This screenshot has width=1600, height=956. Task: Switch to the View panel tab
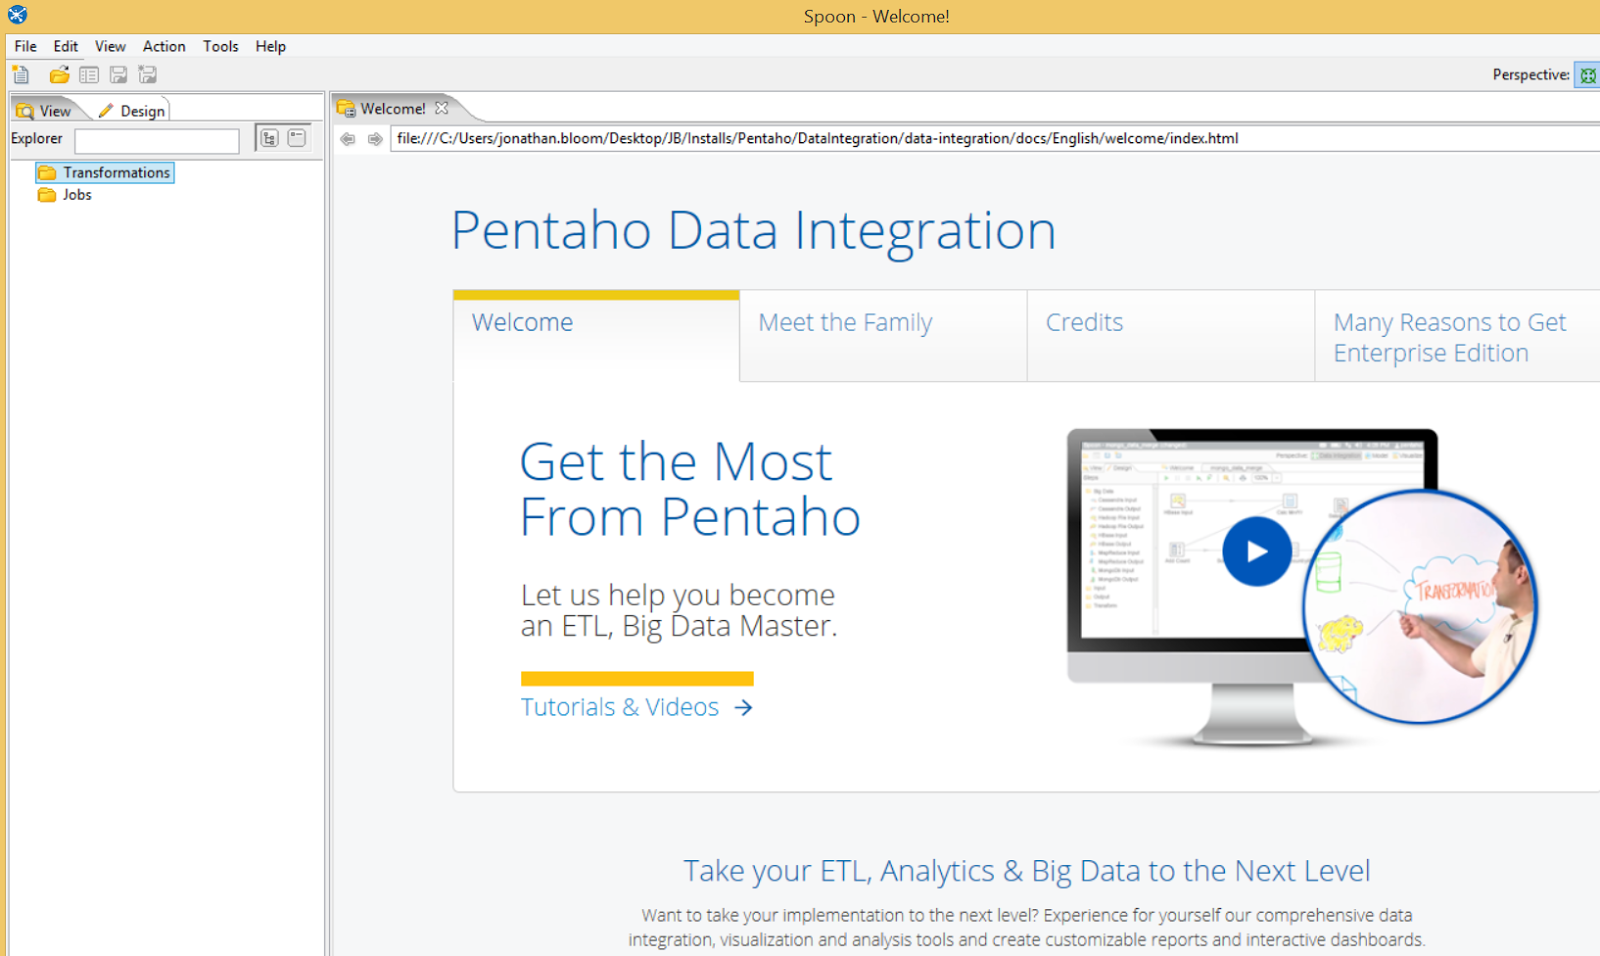click(x=46, y=110)
